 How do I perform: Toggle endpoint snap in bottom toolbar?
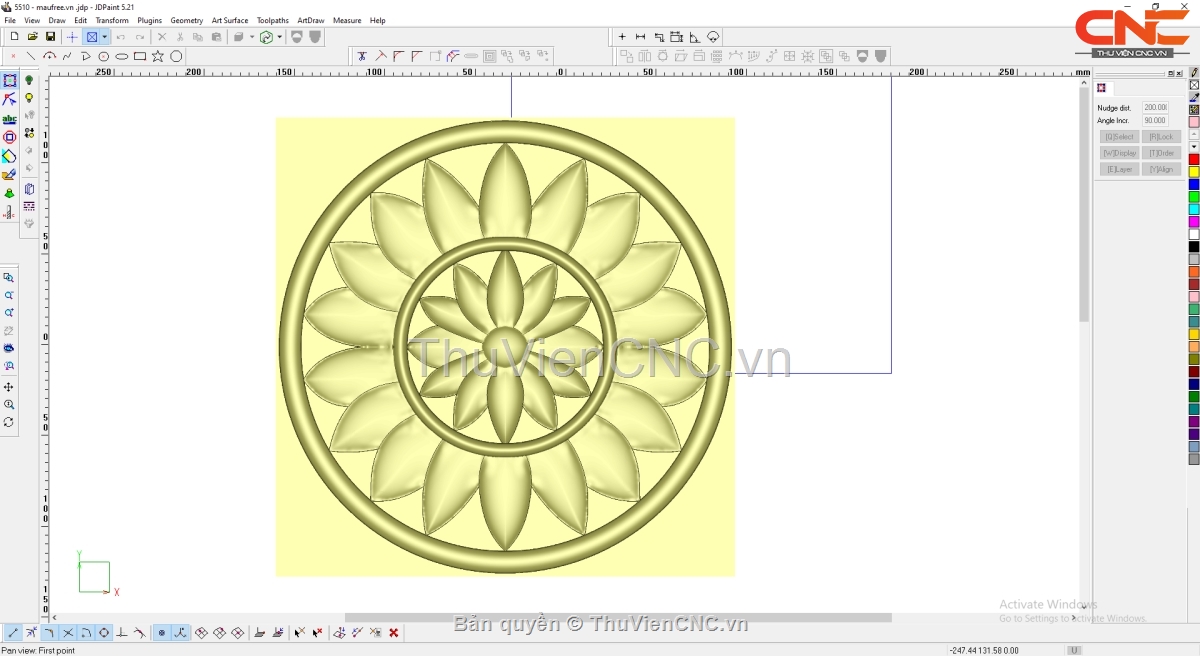pos(13,633)
